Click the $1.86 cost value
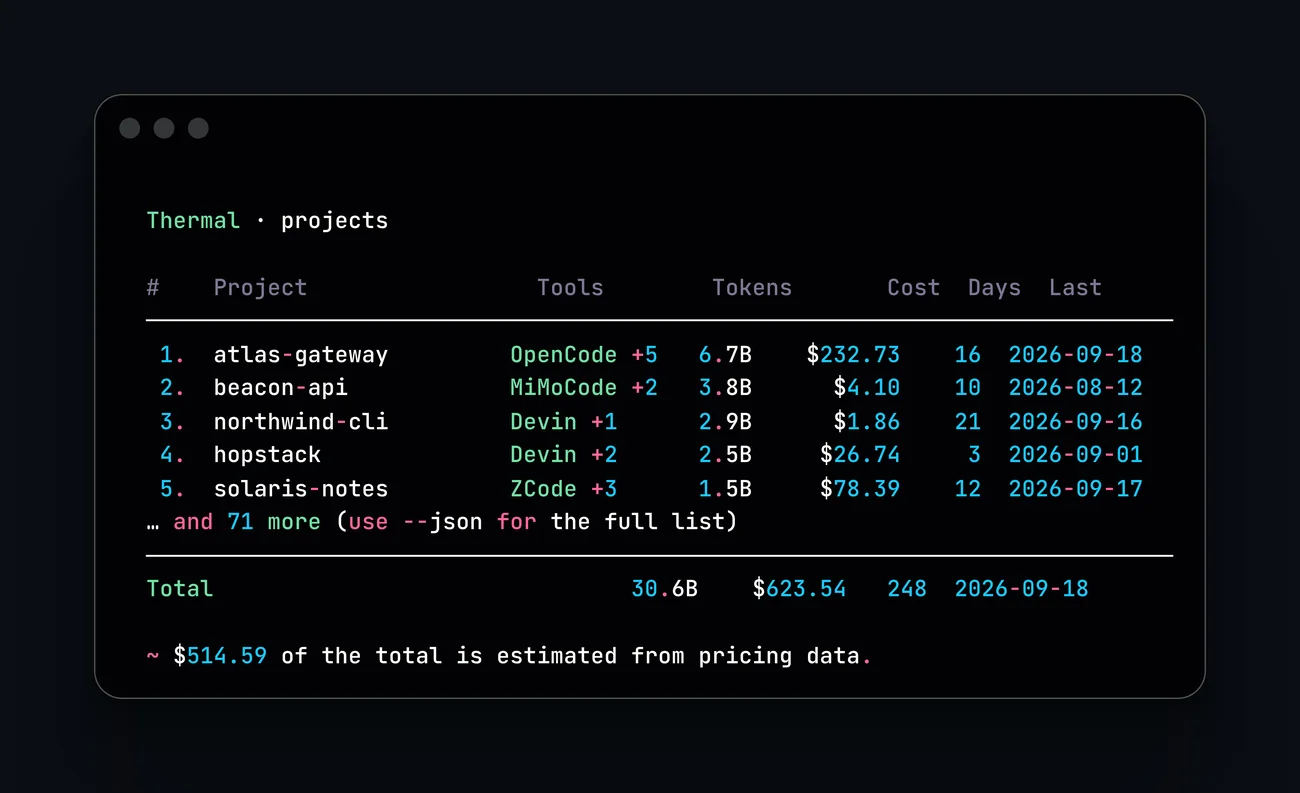The width and height of the screenshot is (1300, 793). point(866,422)
